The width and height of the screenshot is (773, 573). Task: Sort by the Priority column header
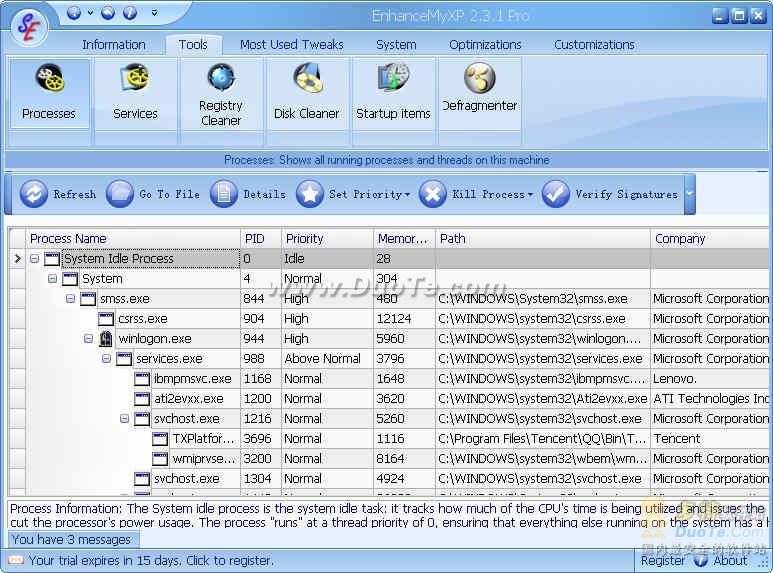coord(327,239)
